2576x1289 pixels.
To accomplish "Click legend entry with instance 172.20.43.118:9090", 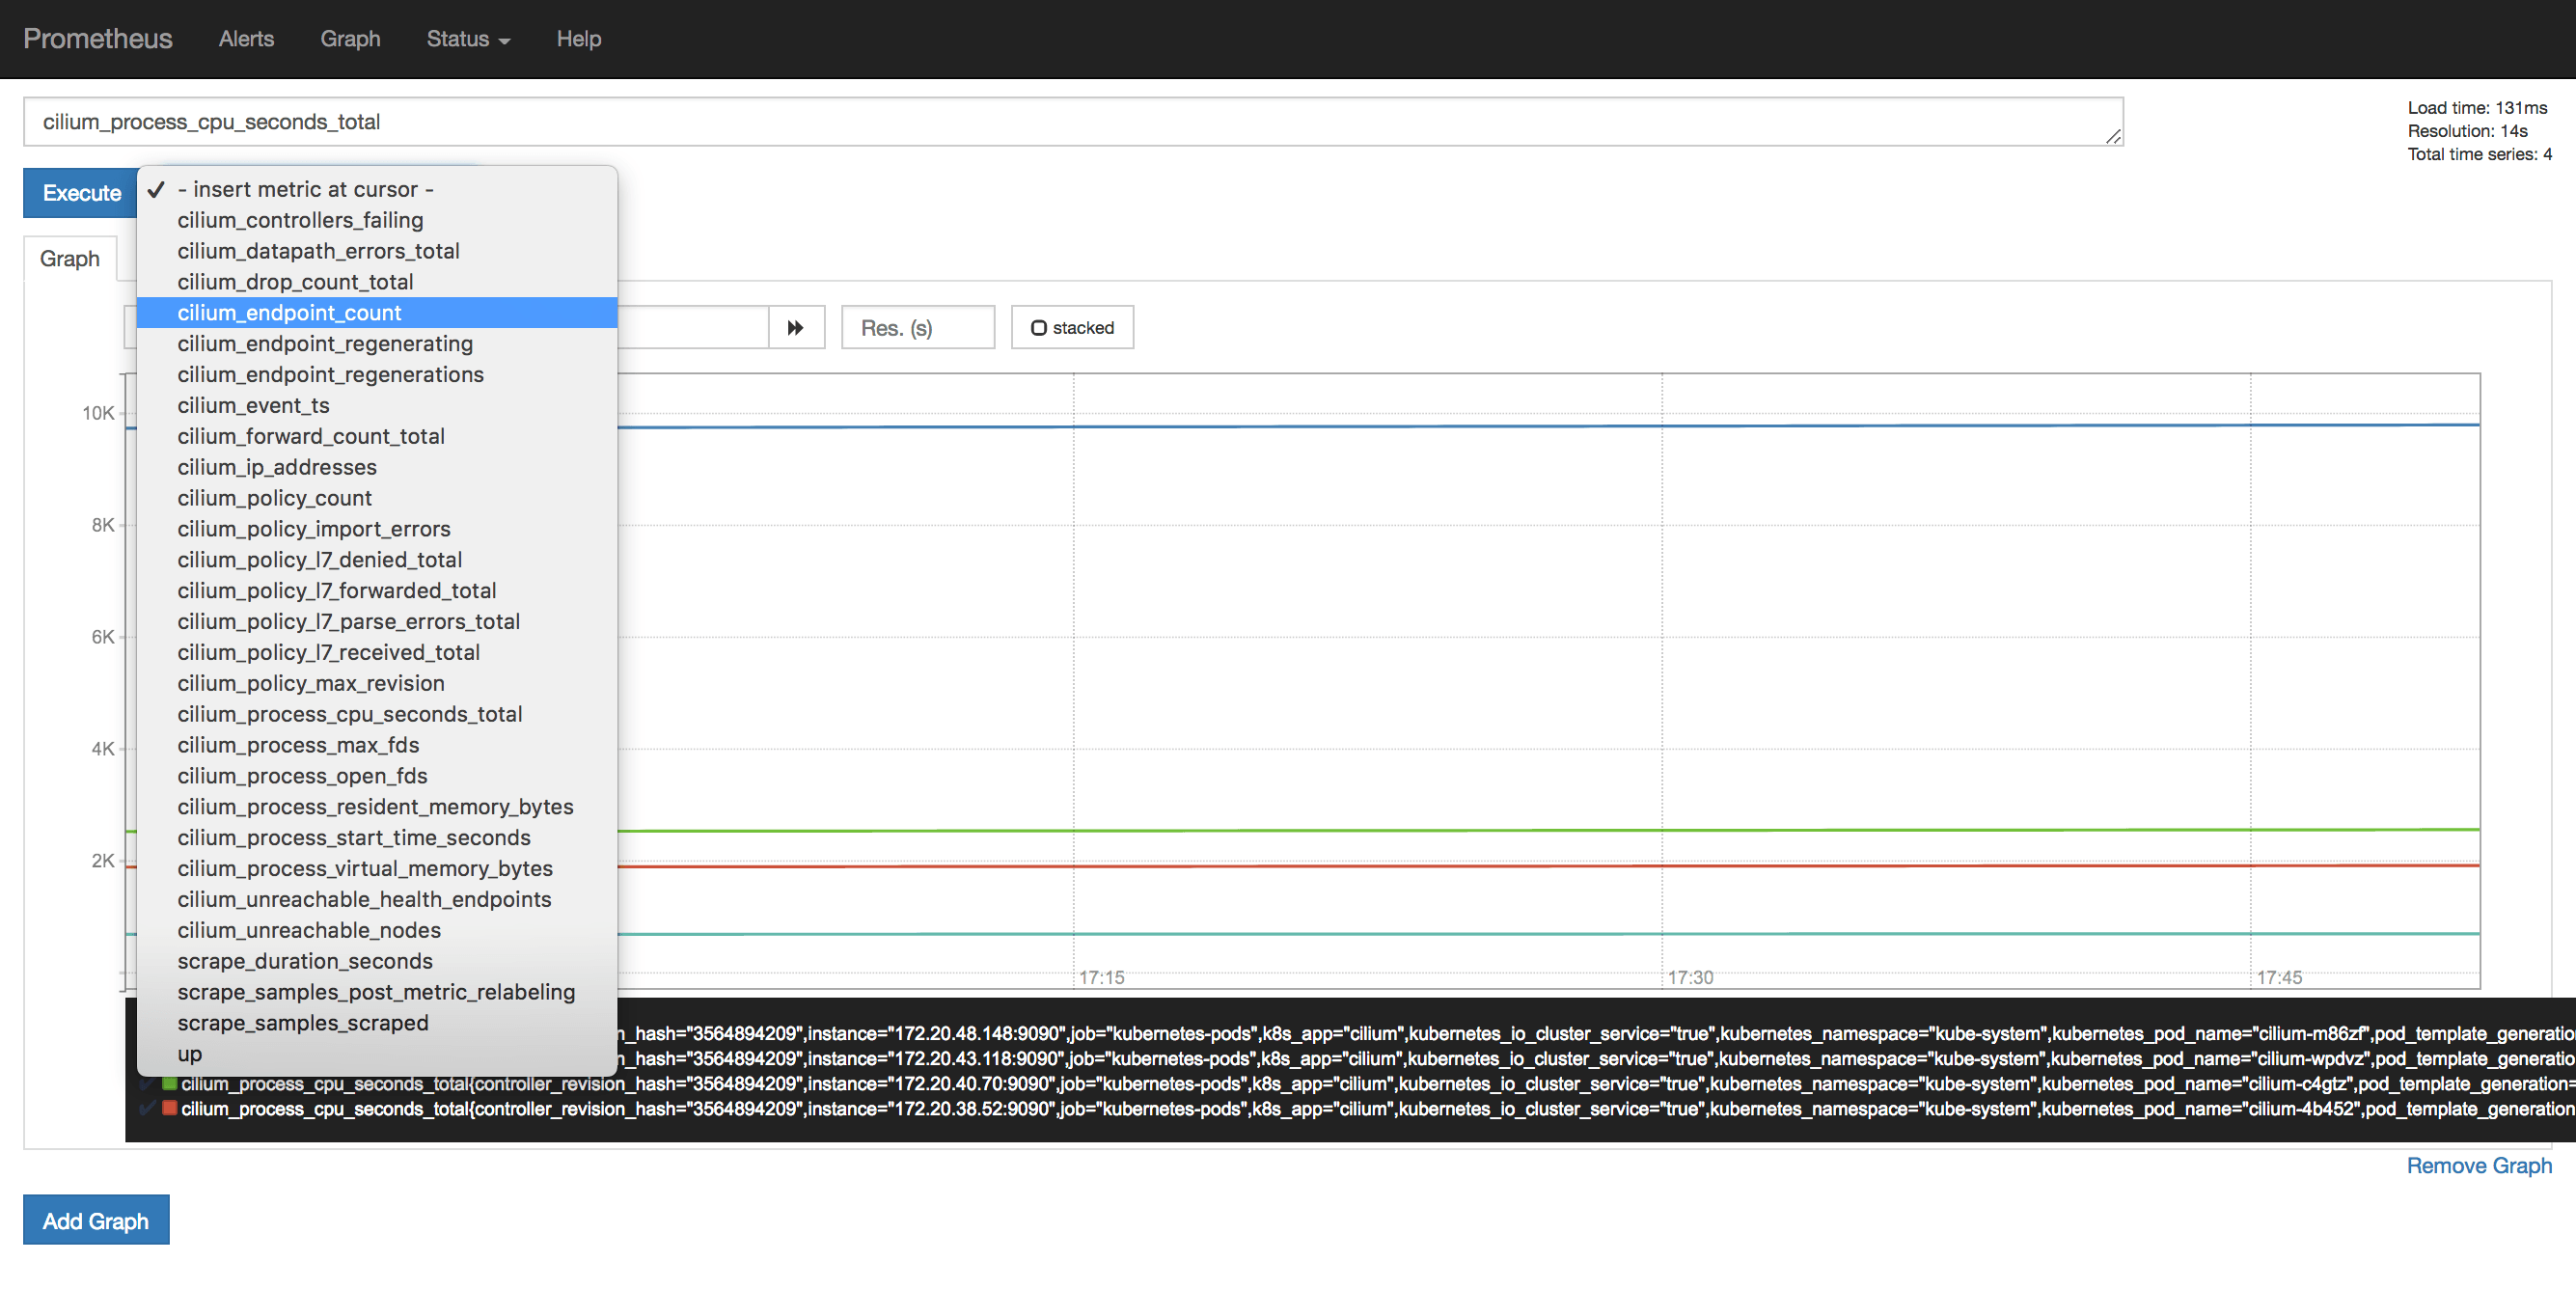I will [1596, 1059].
